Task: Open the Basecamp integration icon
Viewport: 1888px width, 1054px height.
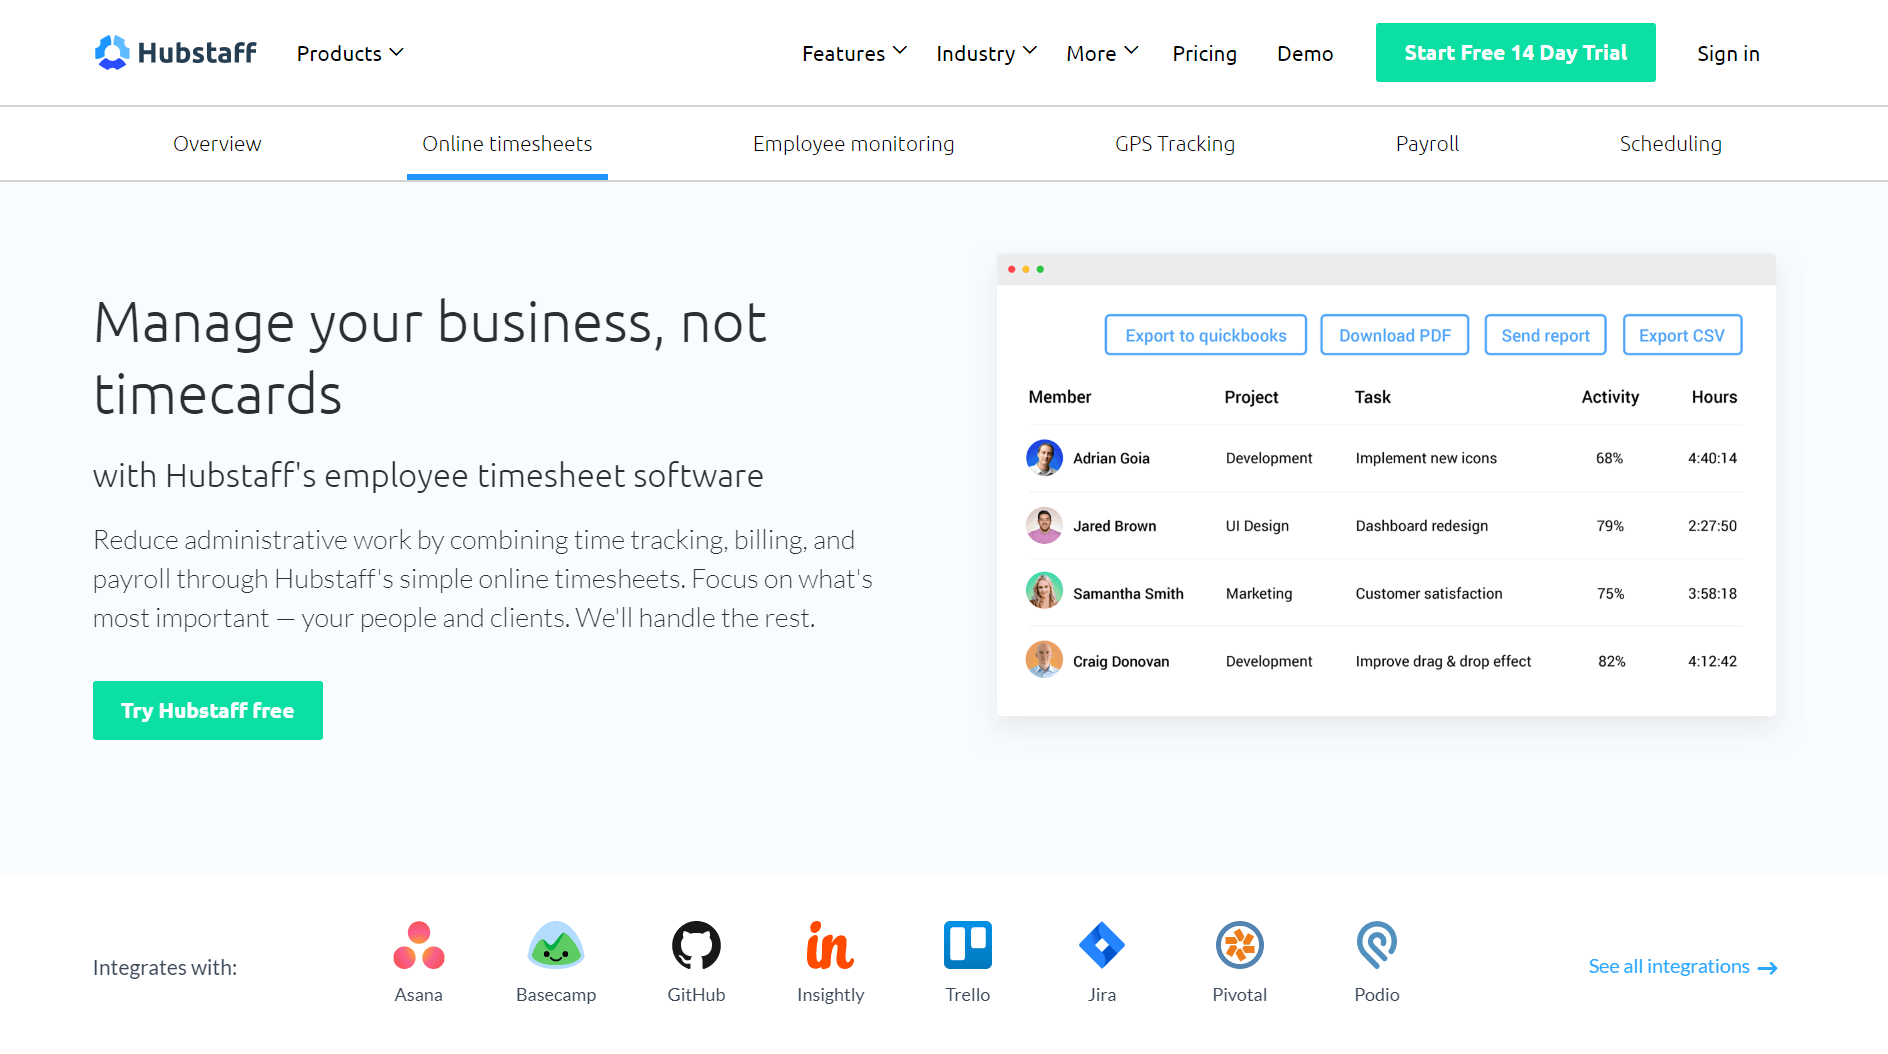Action: coord(556,945)
